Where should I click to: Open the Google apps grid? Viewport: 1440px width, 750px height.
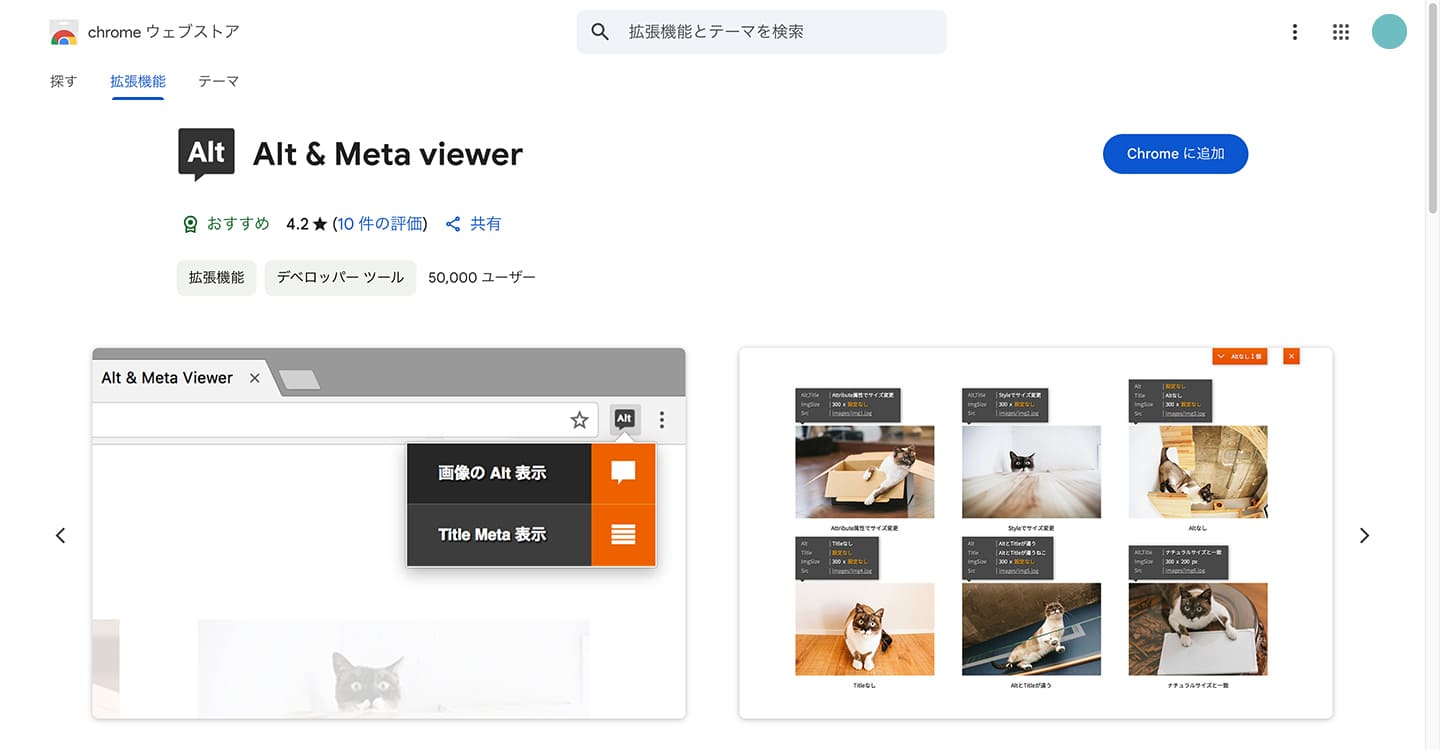1341,32
